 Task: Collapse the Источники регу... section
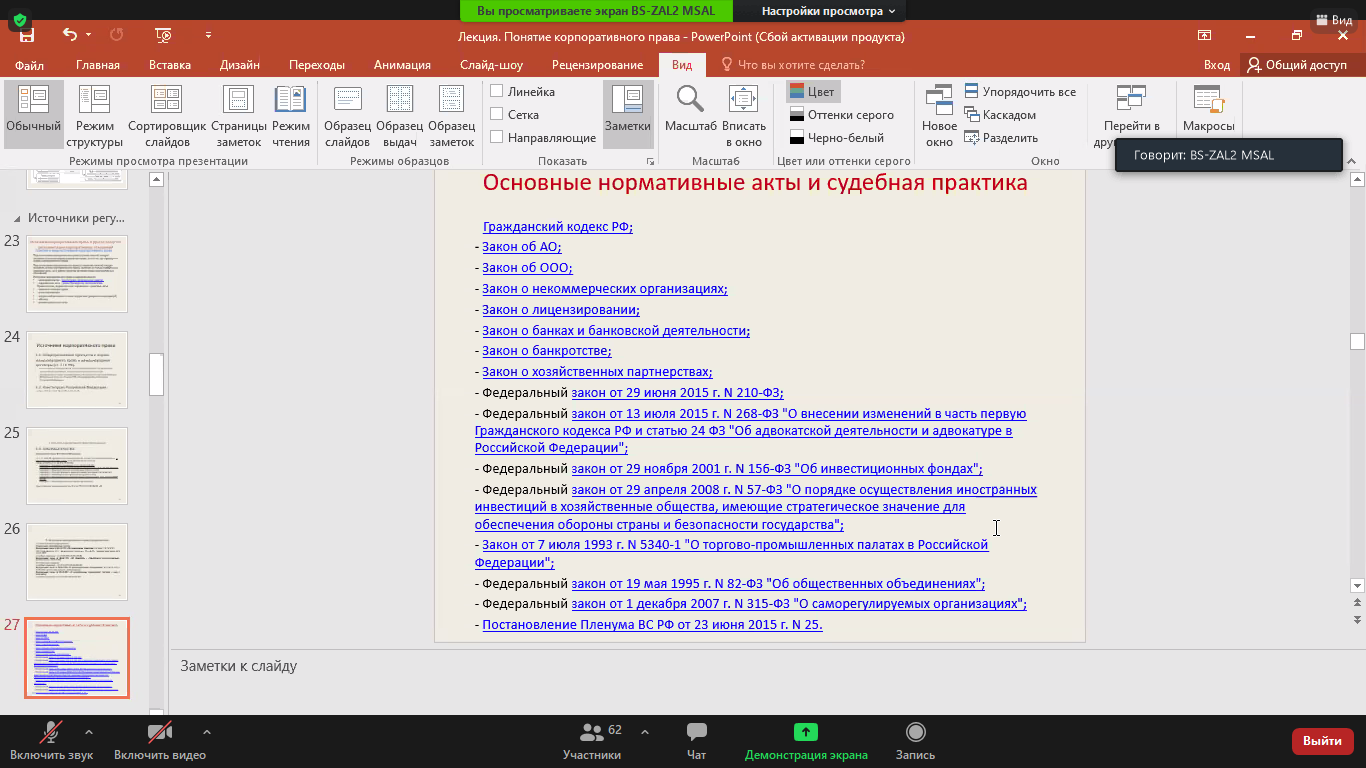15,218
